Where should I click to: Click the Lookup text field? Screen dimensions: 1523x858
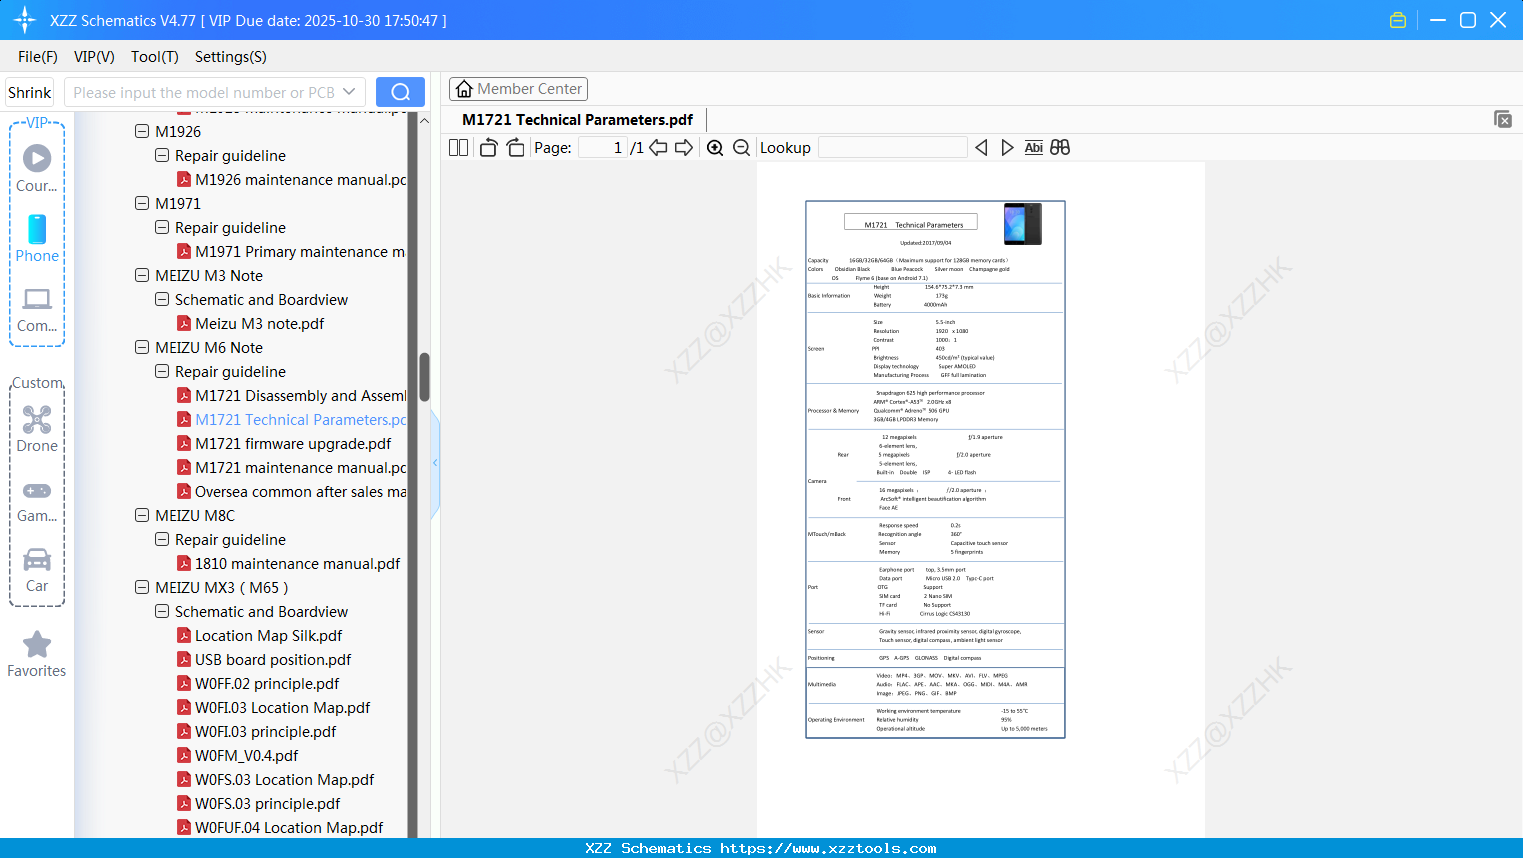pyautogui.click(x=893, y=148)
